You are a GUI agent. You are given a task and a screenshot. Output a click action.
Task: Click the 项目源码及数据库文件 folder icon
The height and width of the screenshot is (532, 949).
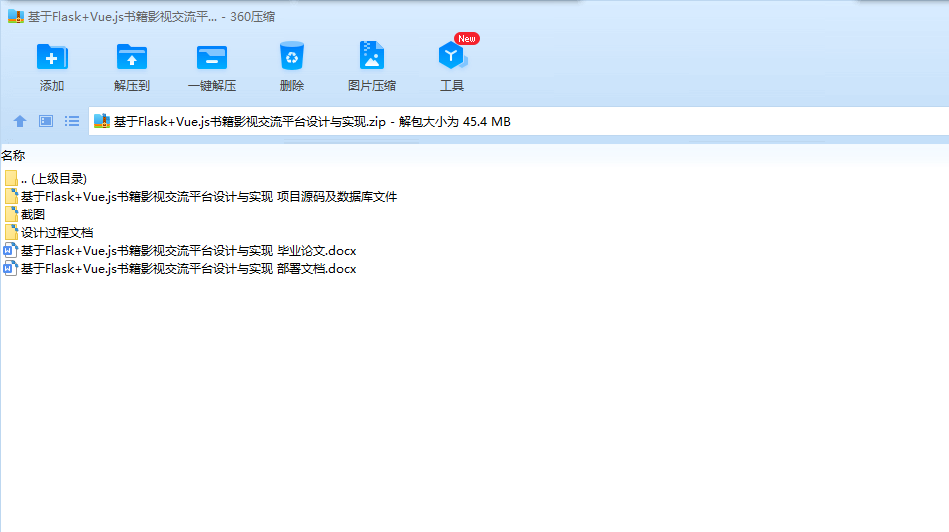[x=11, y=197]
